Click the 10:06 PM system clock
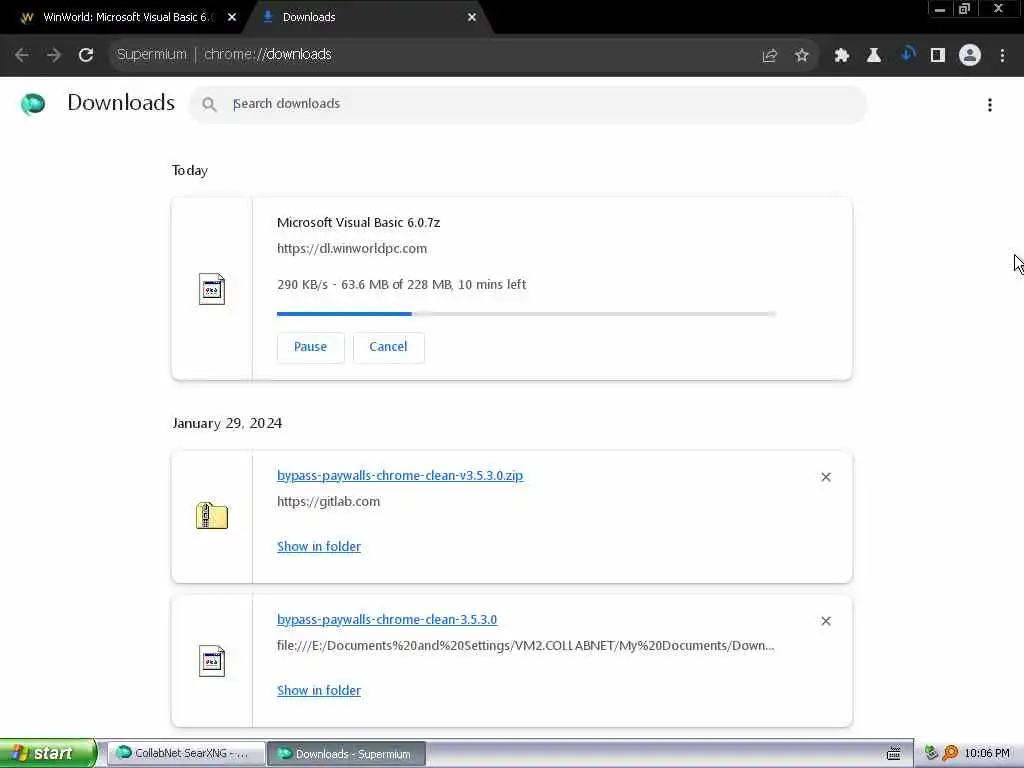 click(x=987, y=753)
